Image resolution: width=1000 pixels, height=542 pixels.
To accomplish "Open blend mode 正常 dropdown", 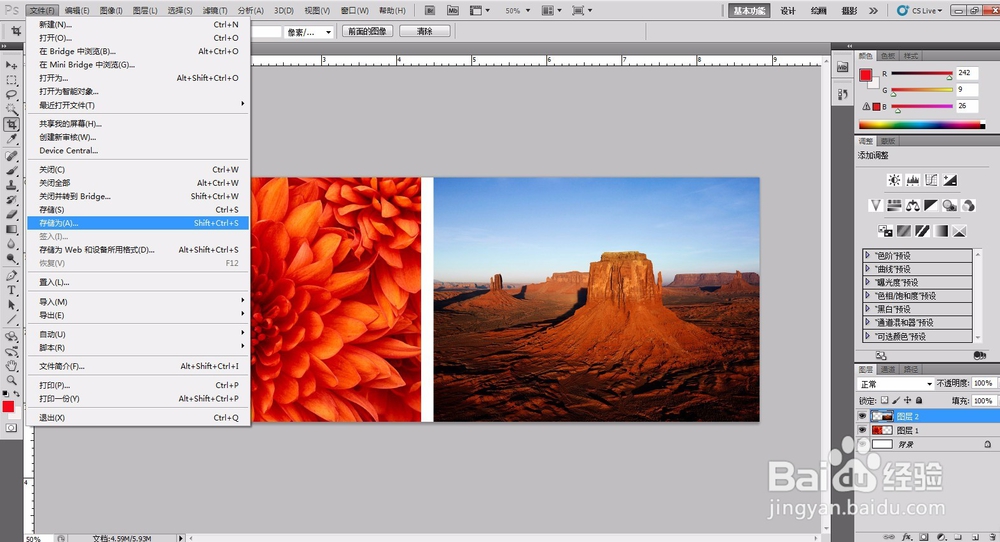I will click(895, 384).
